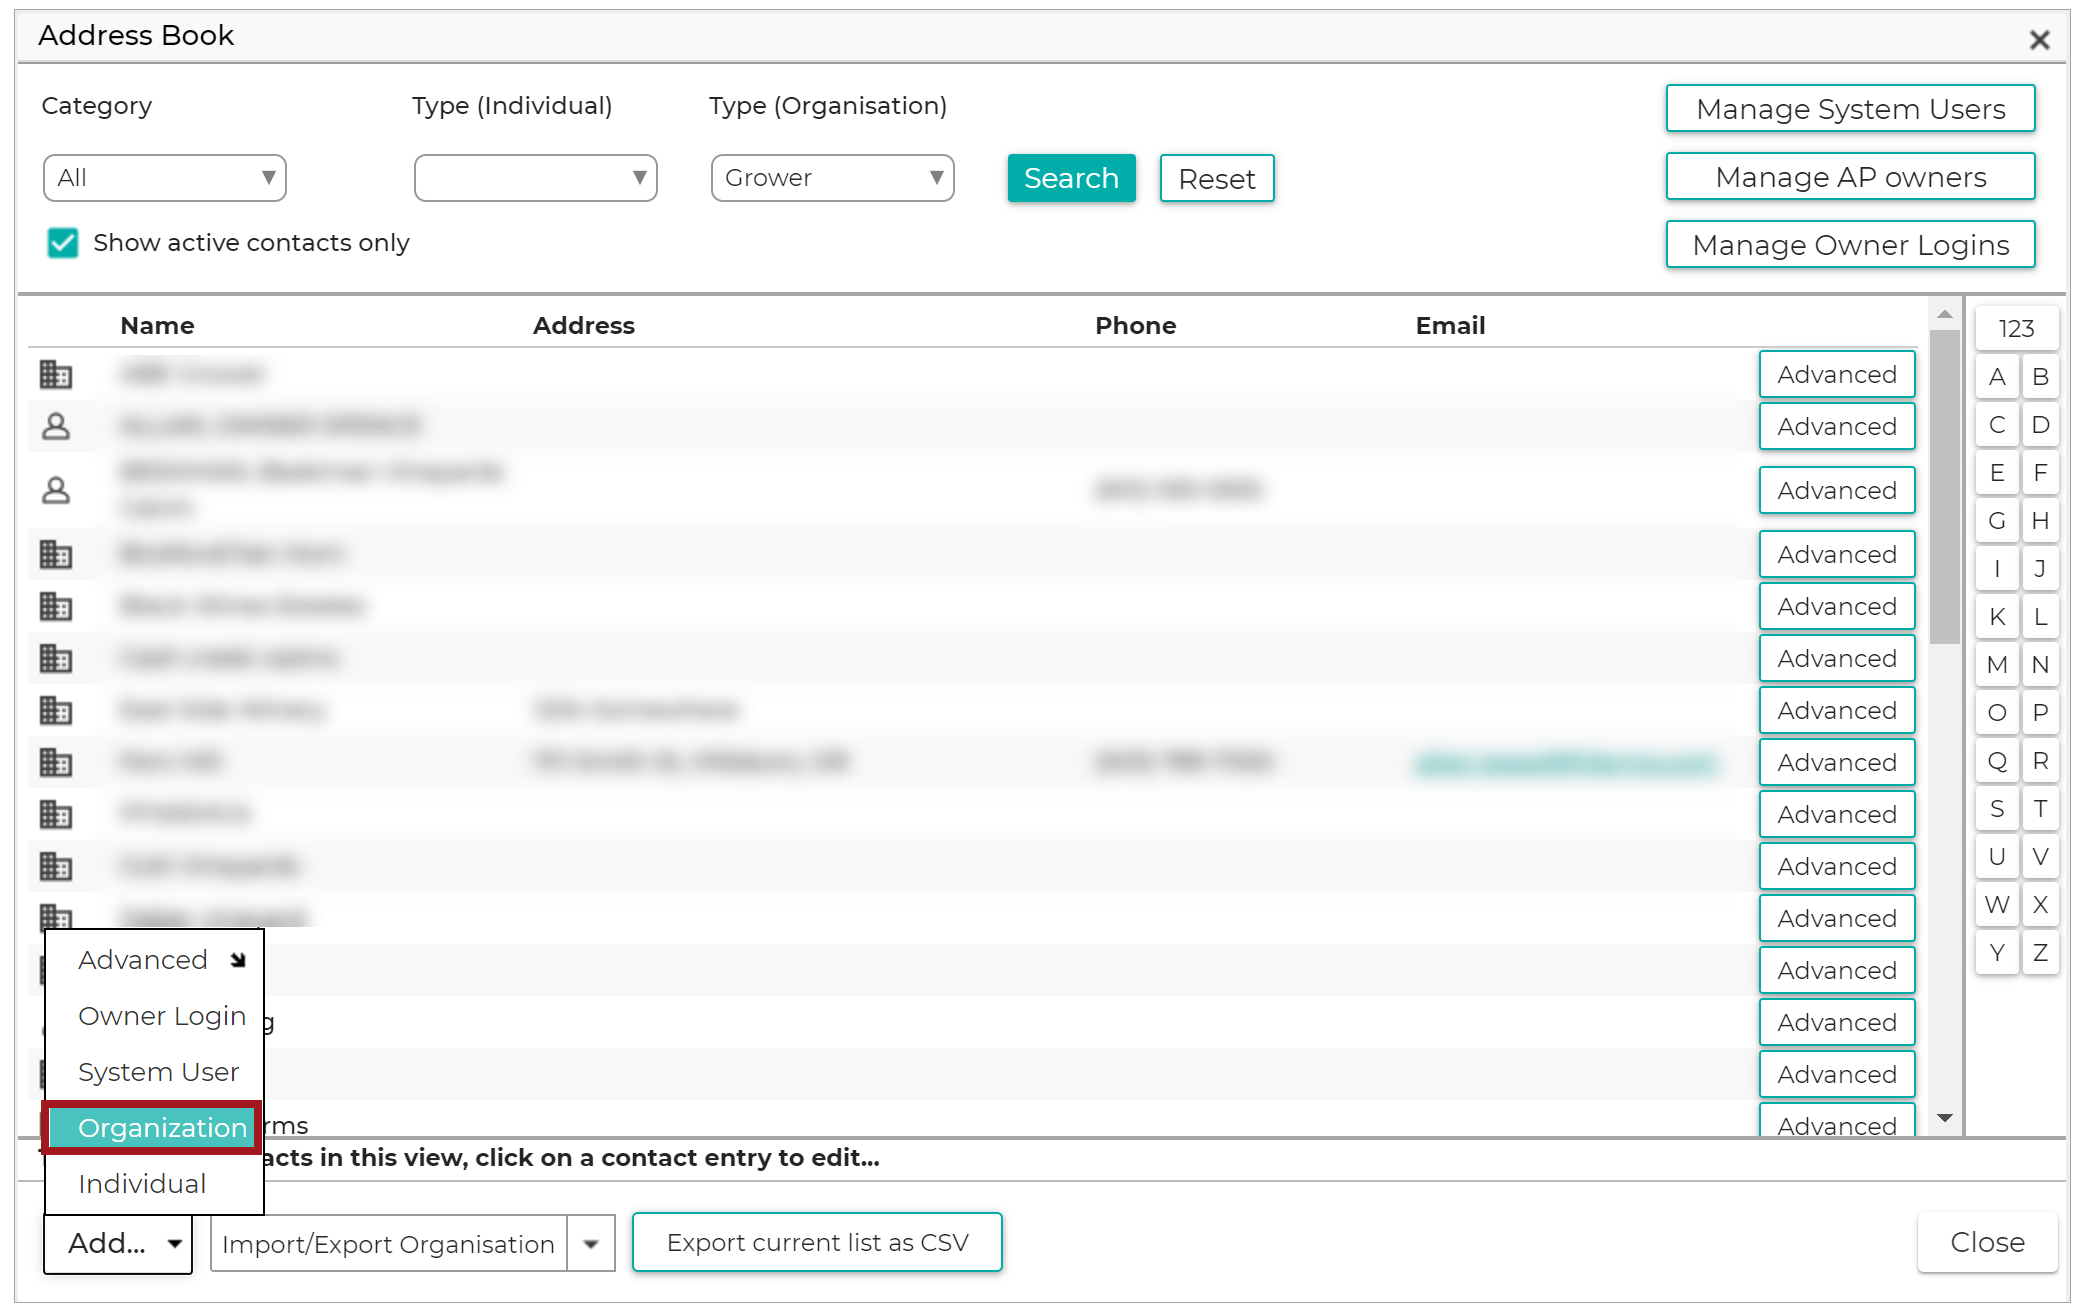Filter contacts by letter B
This screenshot has height=1315, width=2087.
click(2040, 377)
